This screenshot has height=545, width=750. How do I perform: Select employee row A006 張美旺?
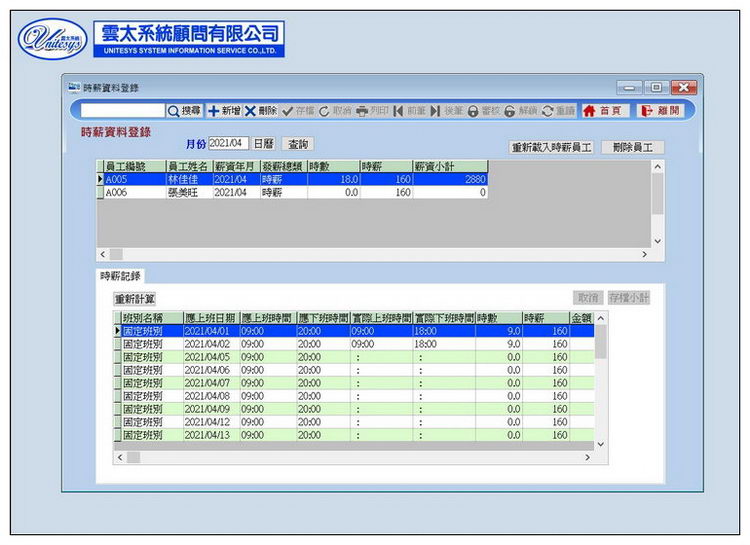point(187,192)
